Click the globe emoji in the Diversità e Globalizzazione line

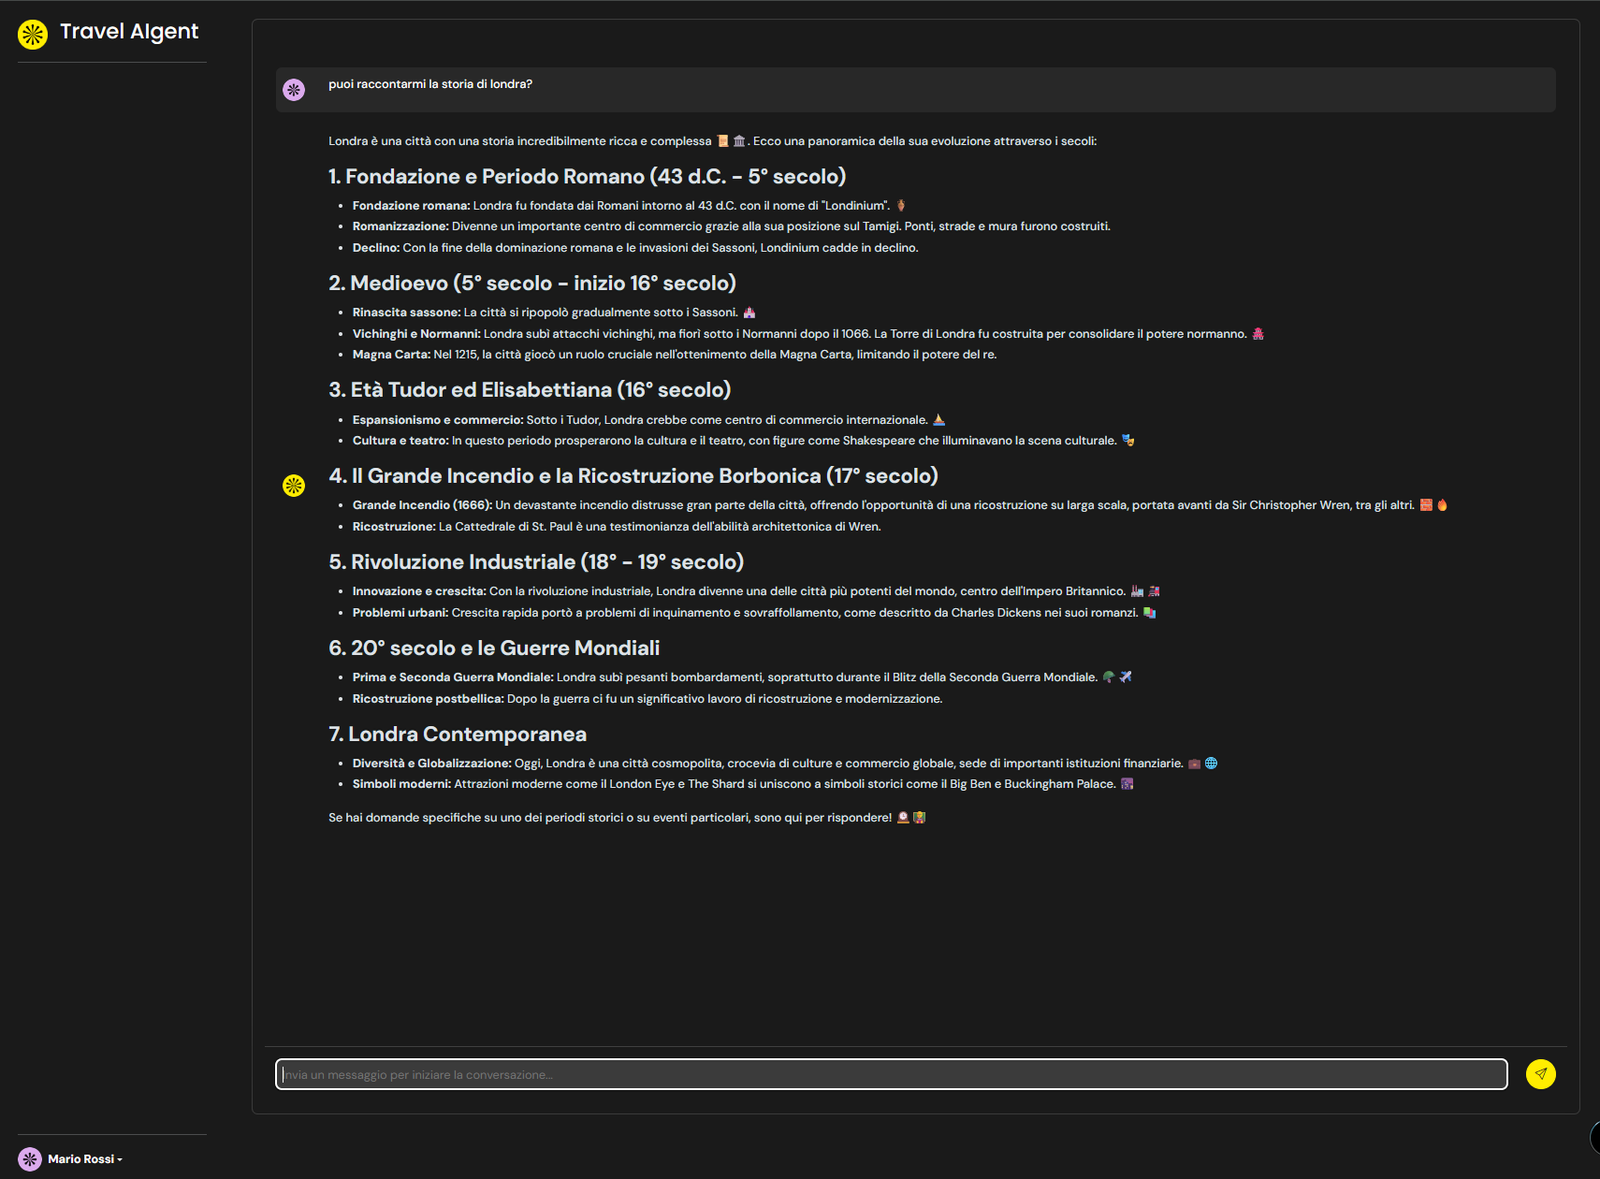(1211, 762)
